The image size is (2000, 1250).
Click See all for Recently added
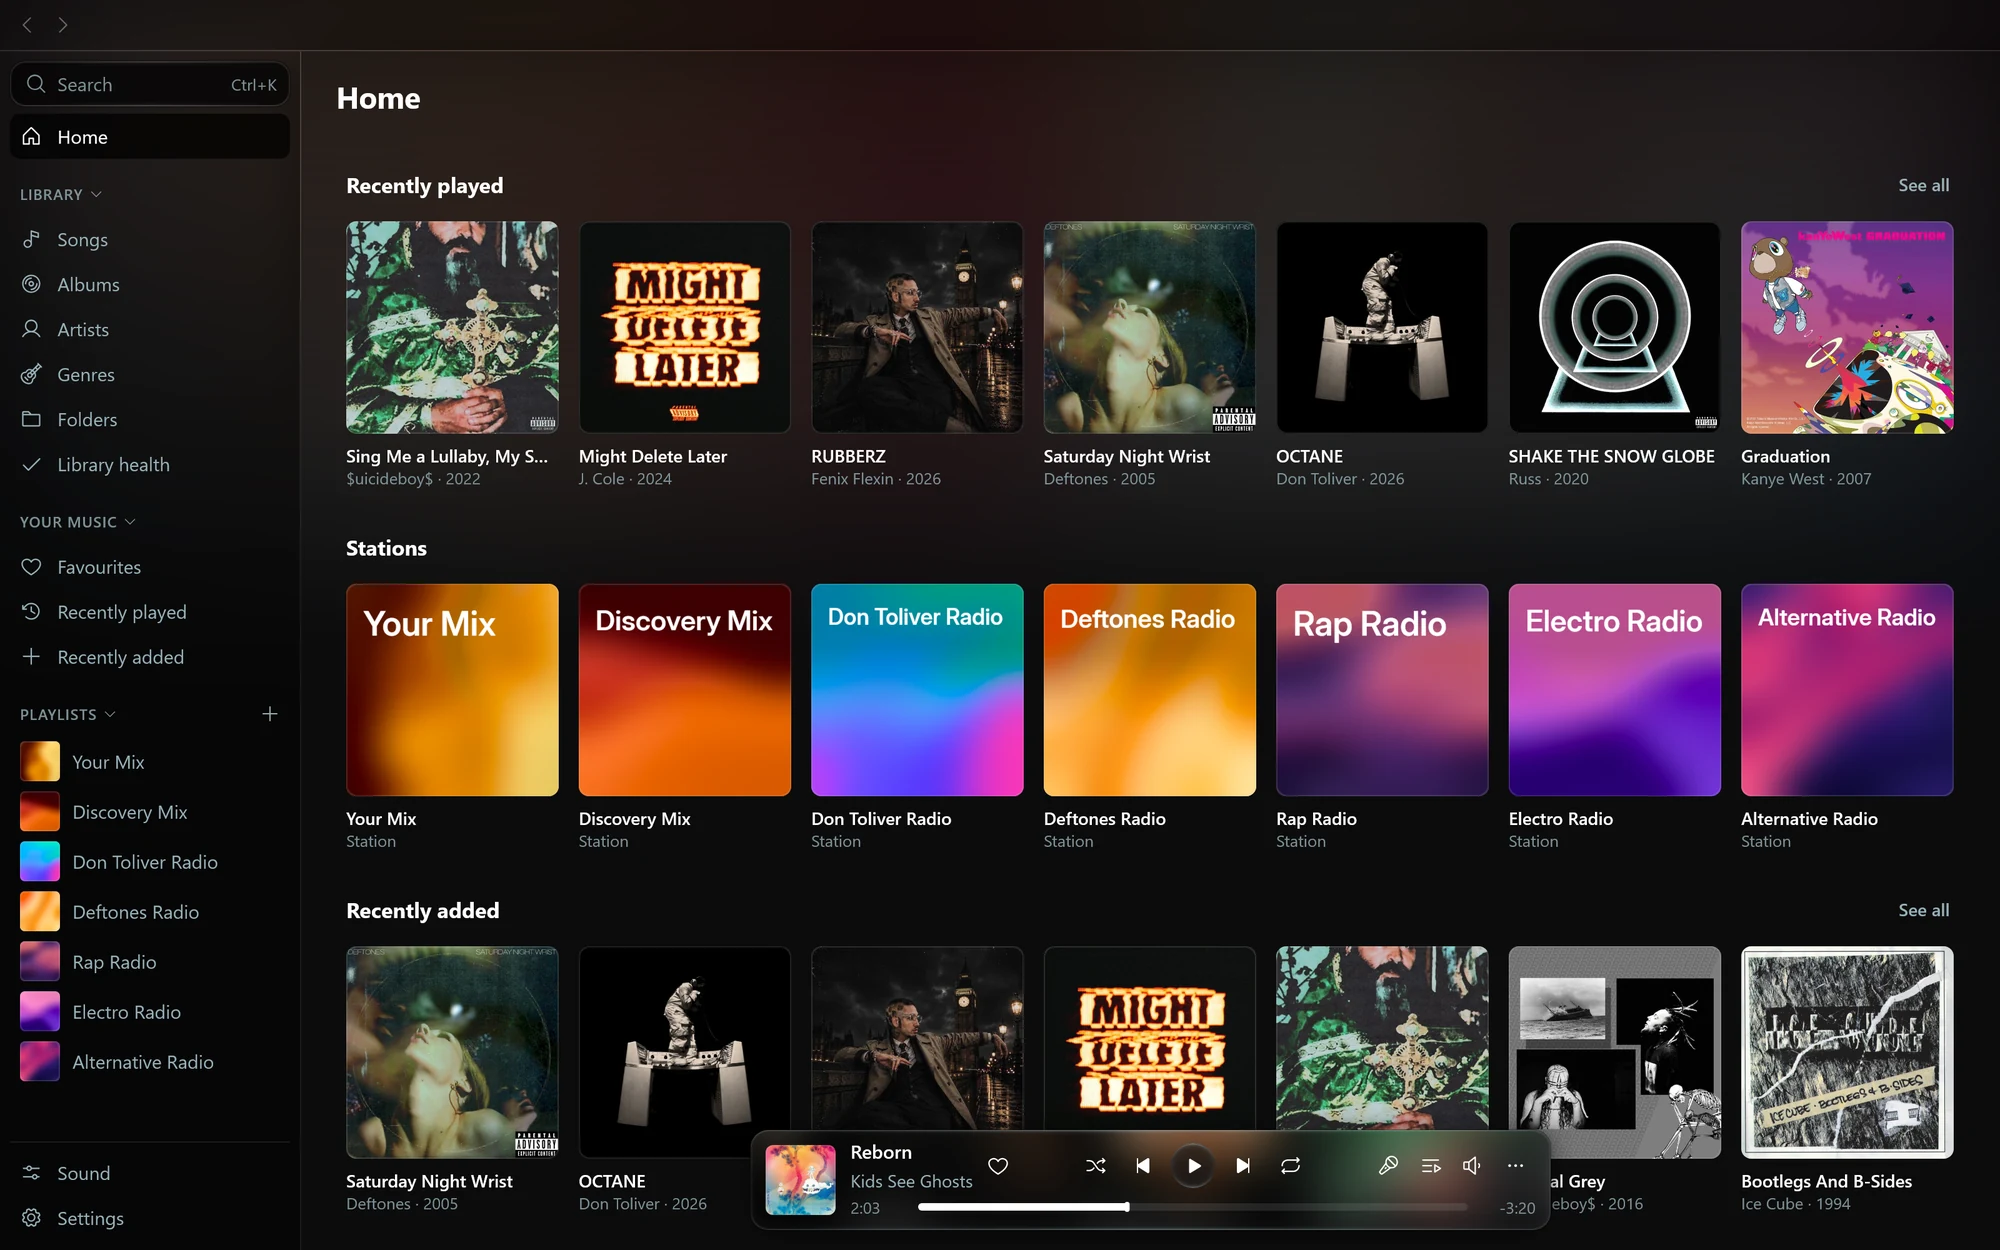click(1923, 910)
